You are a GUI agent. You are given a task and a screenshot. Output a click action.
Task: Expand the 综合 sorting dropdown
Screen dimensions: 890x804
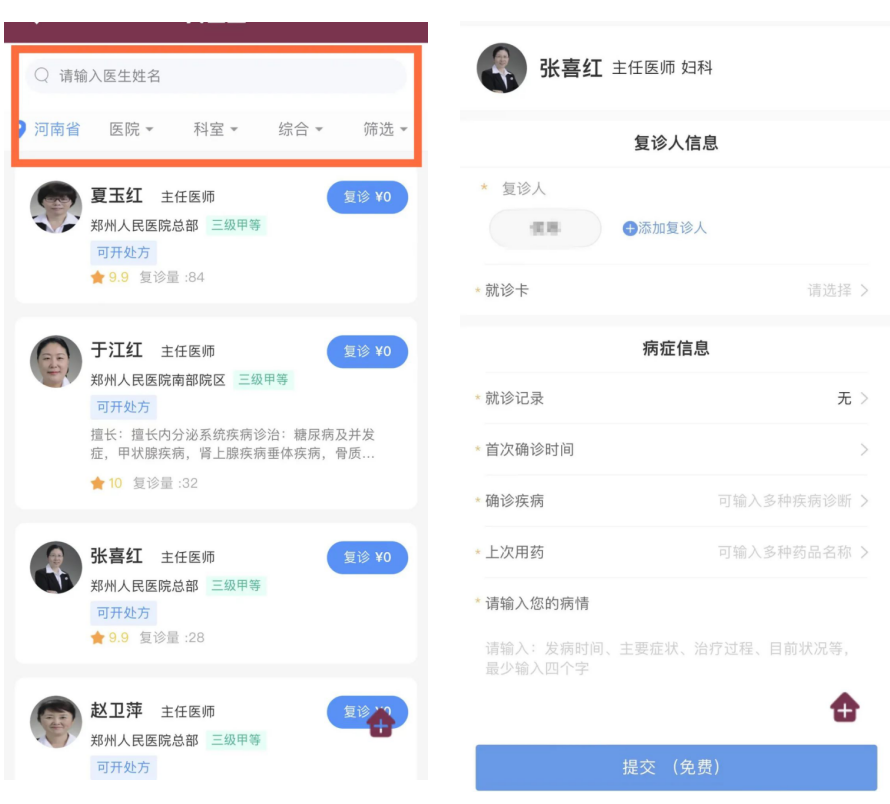coord(300,129)
